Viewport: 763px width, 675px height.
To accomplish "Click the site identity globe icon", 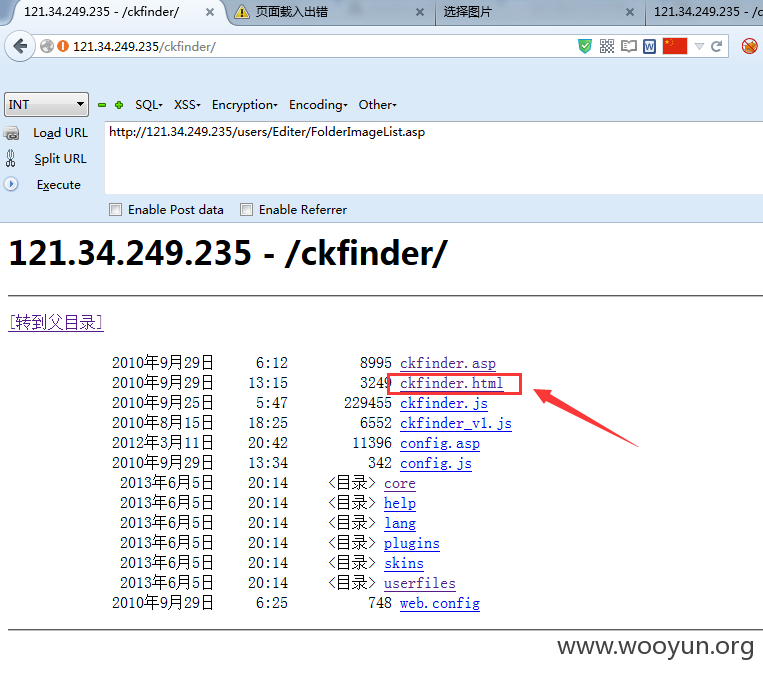I will click(47, 46).
